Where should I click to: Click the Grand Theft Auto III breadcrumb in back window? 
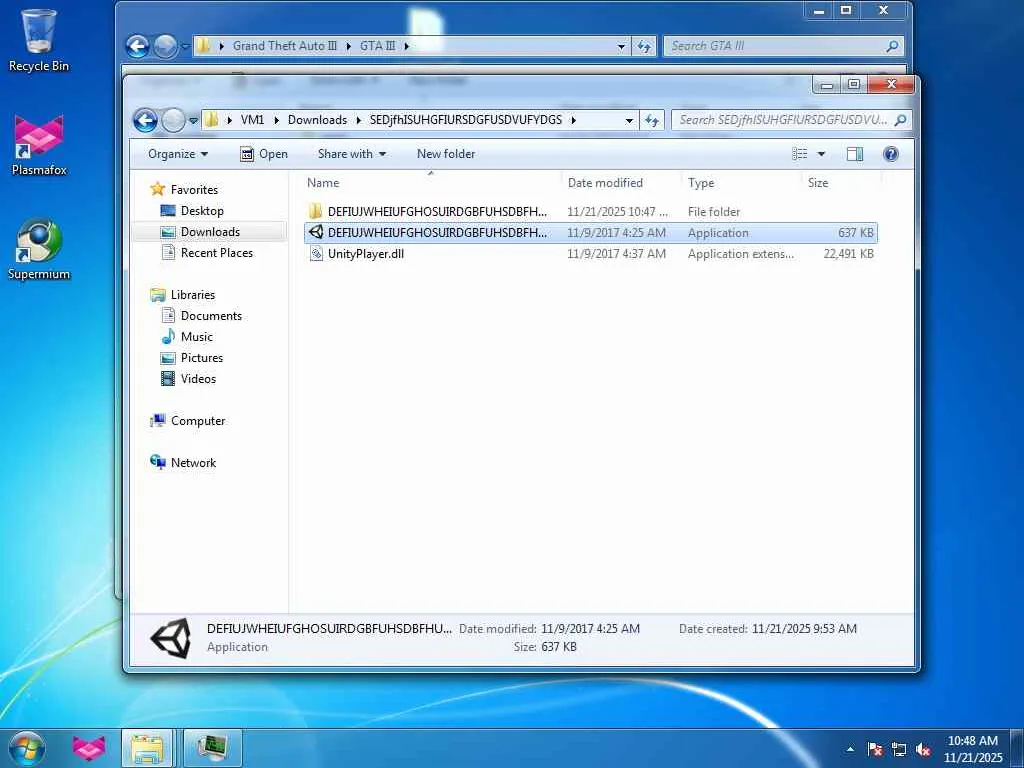tap(285, 46)
